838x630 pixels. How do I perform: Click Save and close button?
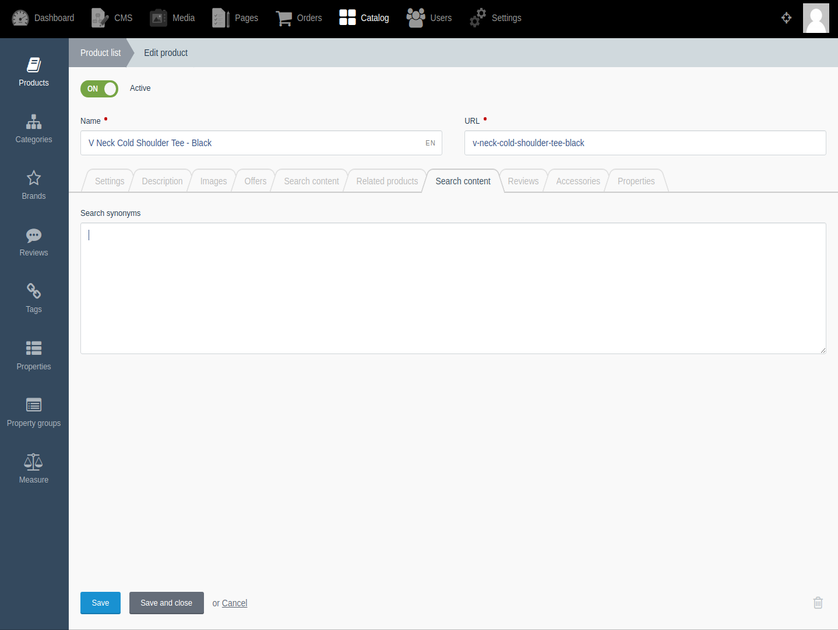pos(166,603)
